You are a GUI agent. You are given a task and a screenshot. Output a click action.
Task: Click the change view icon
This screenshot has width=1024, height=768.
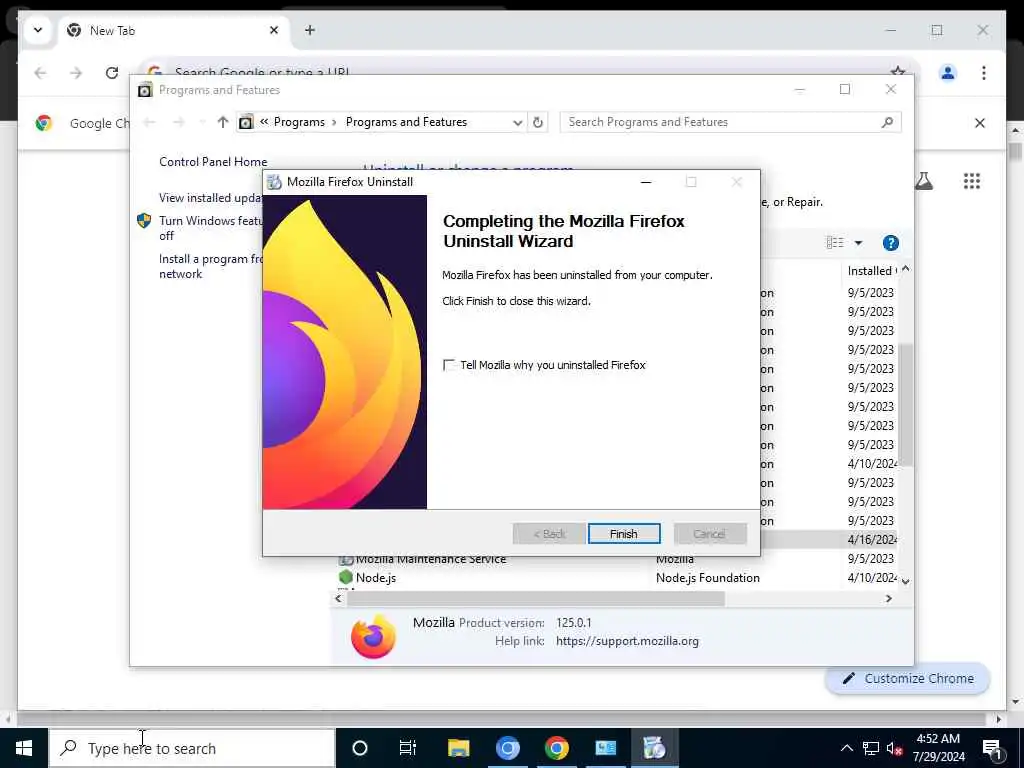point(835,243)
